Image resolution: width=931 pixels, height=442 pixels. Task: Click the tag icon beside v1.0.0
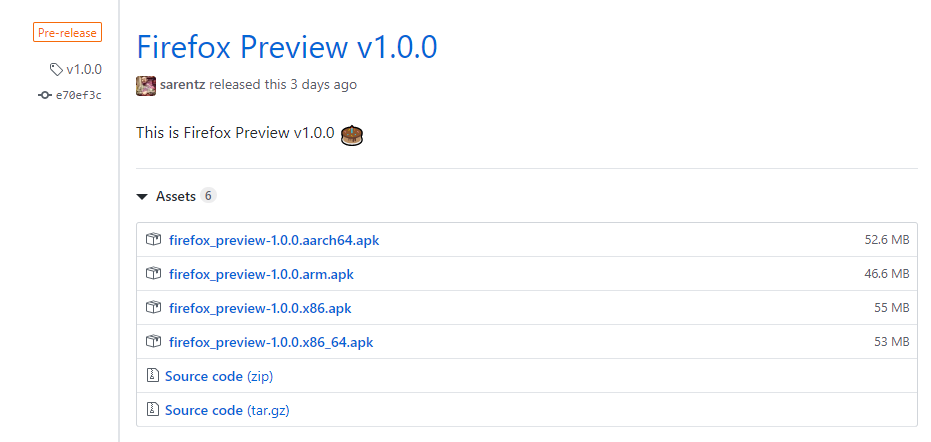point(56,70)
